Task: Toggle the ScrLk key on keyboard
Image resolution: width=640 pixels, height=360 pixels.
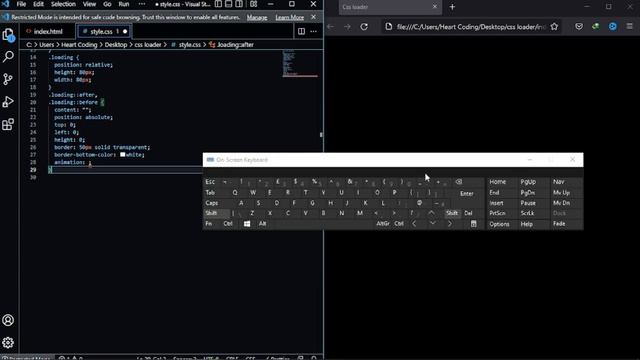Action: click(x=527, y=213)
